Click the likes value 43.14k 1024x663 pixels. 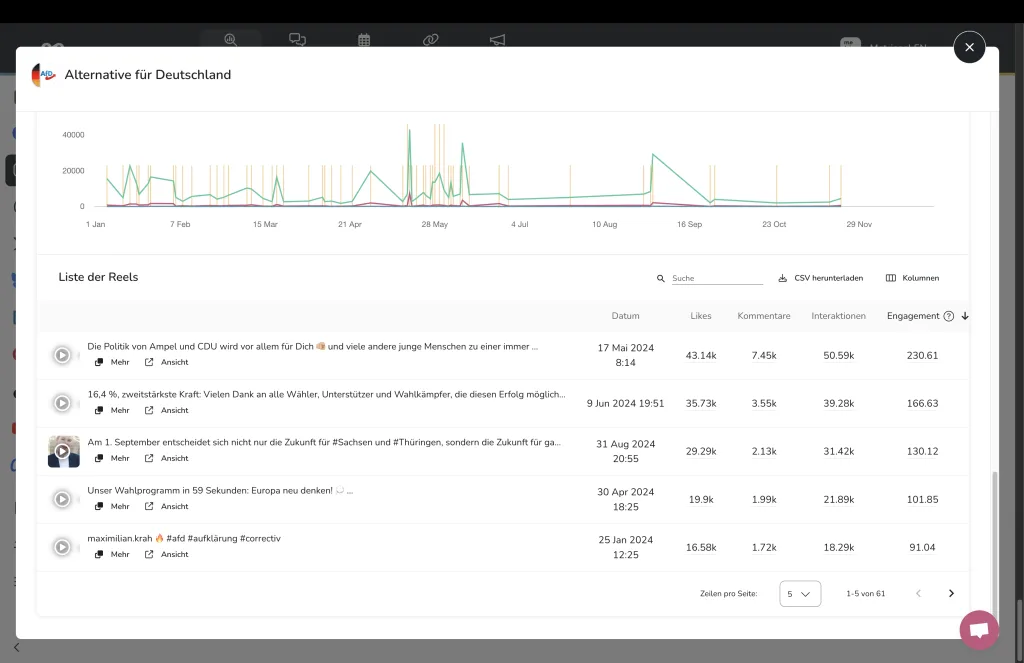point(701,355)
